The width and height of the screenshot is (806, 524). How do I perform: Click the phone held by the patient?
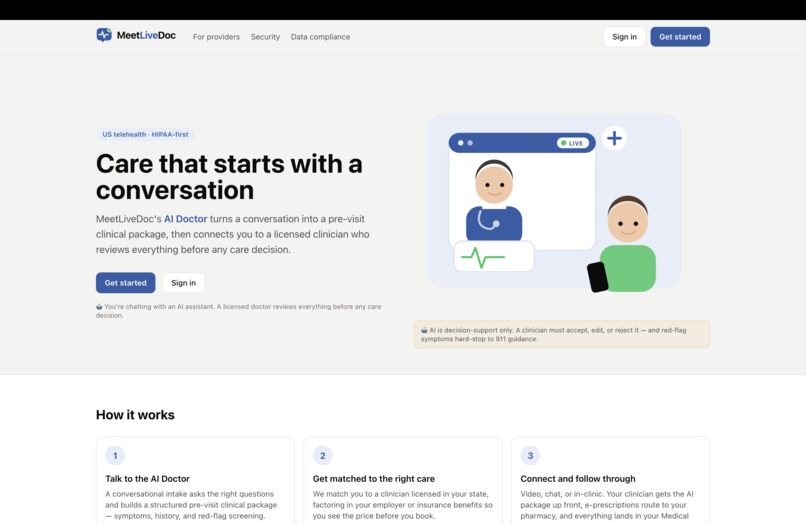tap(598, 277)
